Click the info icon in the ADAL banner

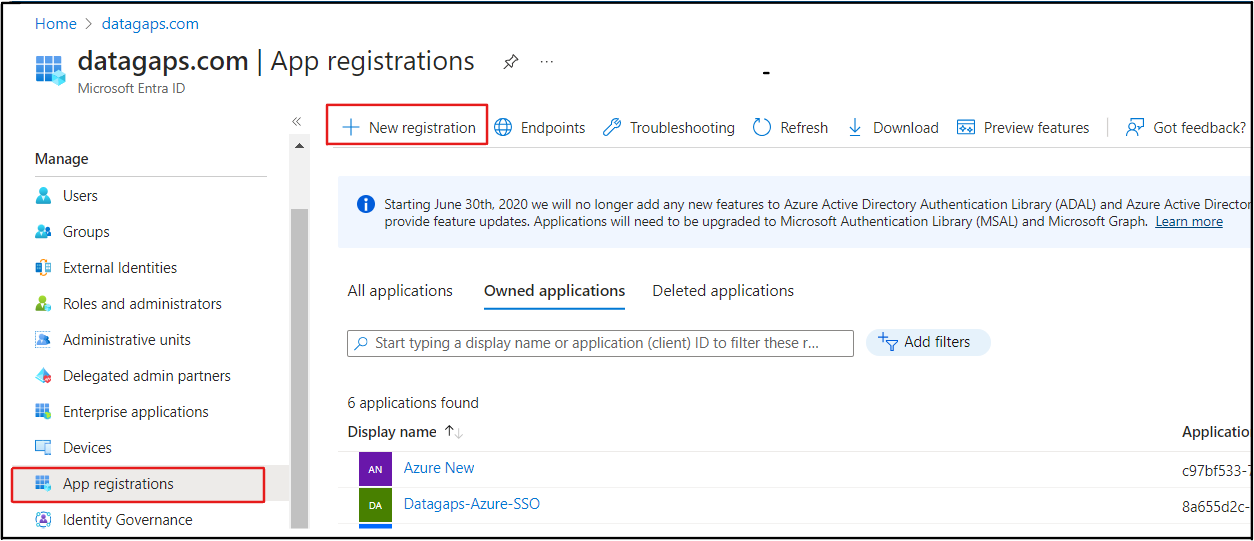pos(366,204)
